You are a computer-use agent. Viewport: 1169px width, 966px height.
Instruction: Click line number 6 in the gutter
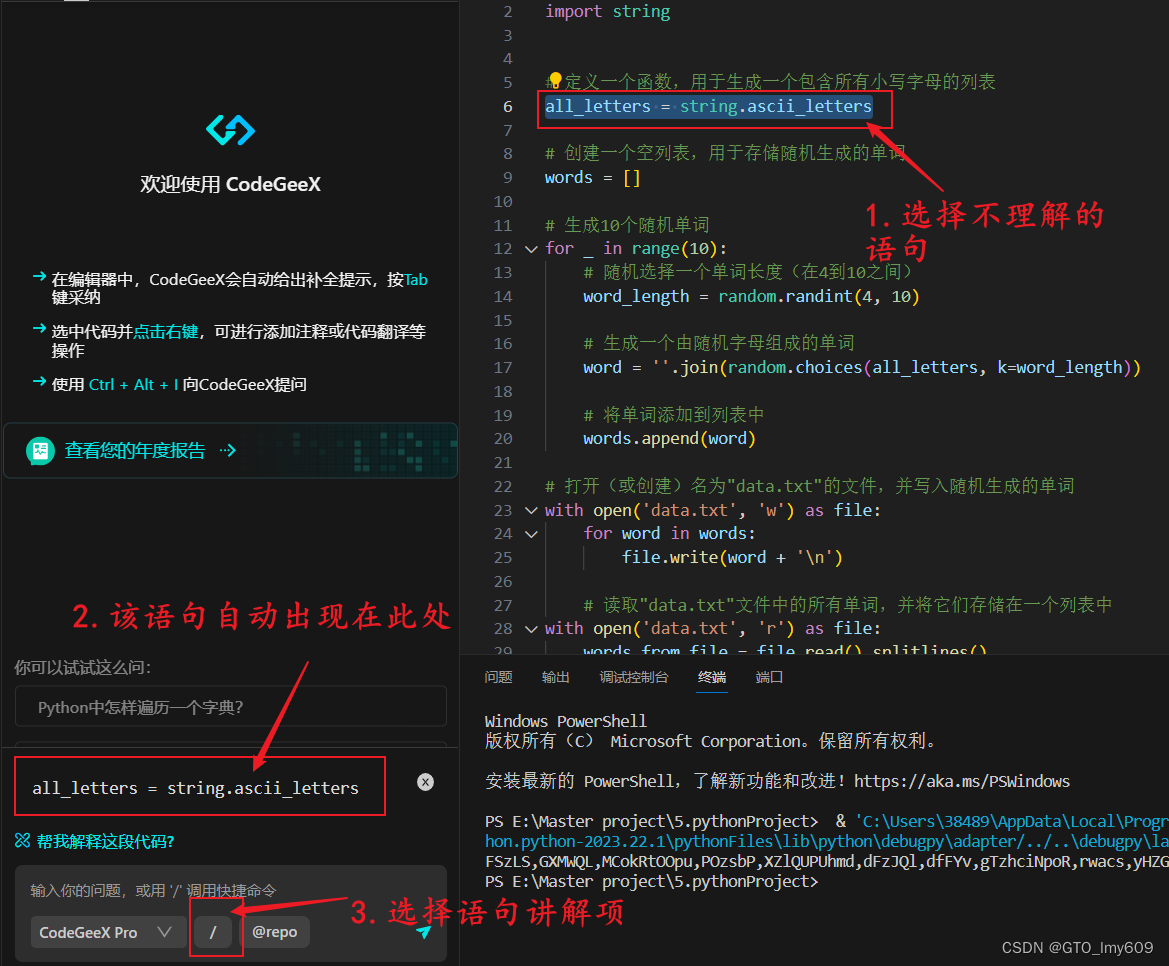click(x=507, y=107)
